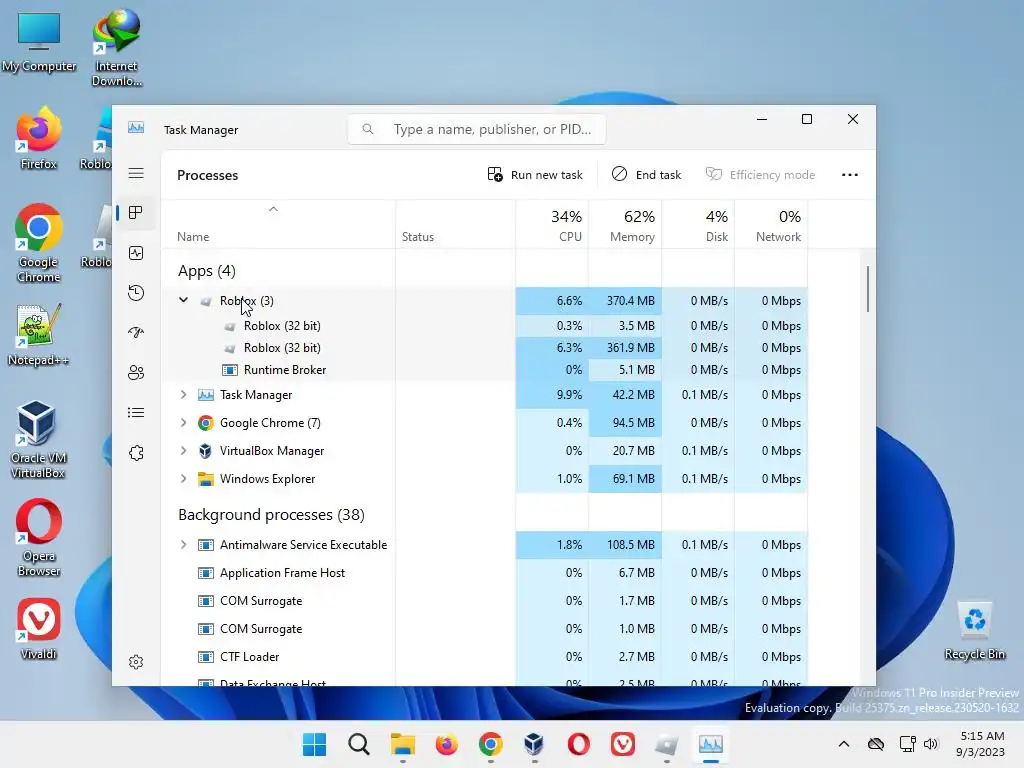Sort processes by the Memory column
The height and width of the screenshot is (768, 1024).
625,225
